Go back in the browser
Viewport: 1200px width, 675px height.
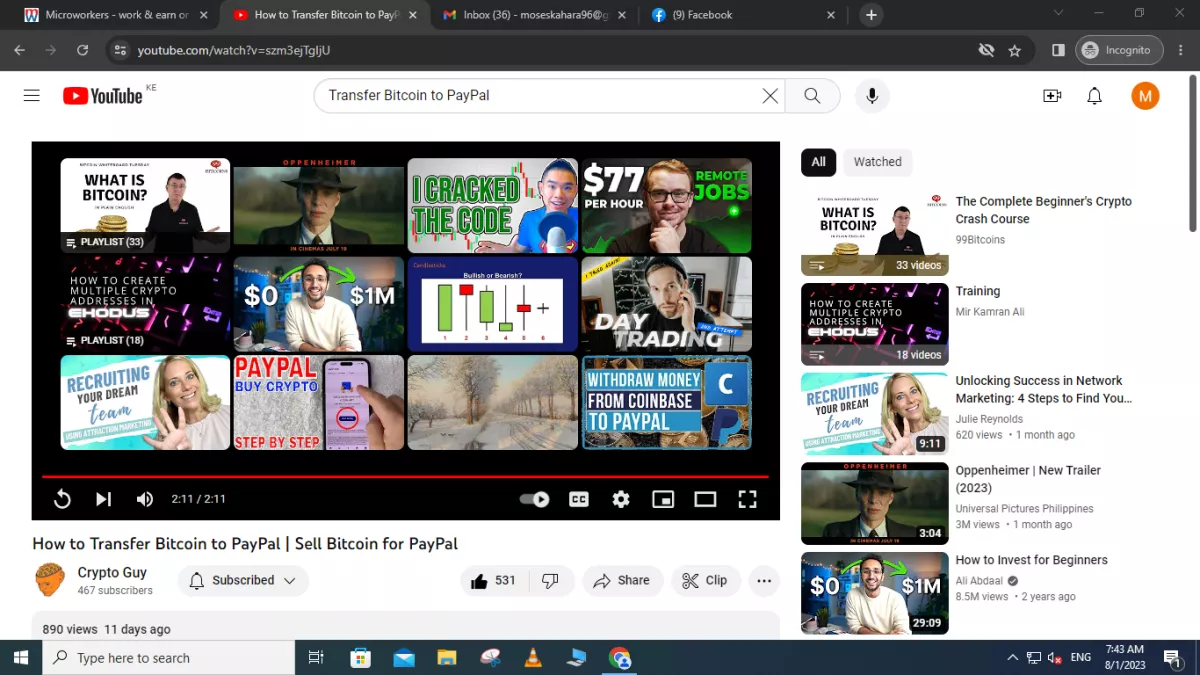[20, 50]
